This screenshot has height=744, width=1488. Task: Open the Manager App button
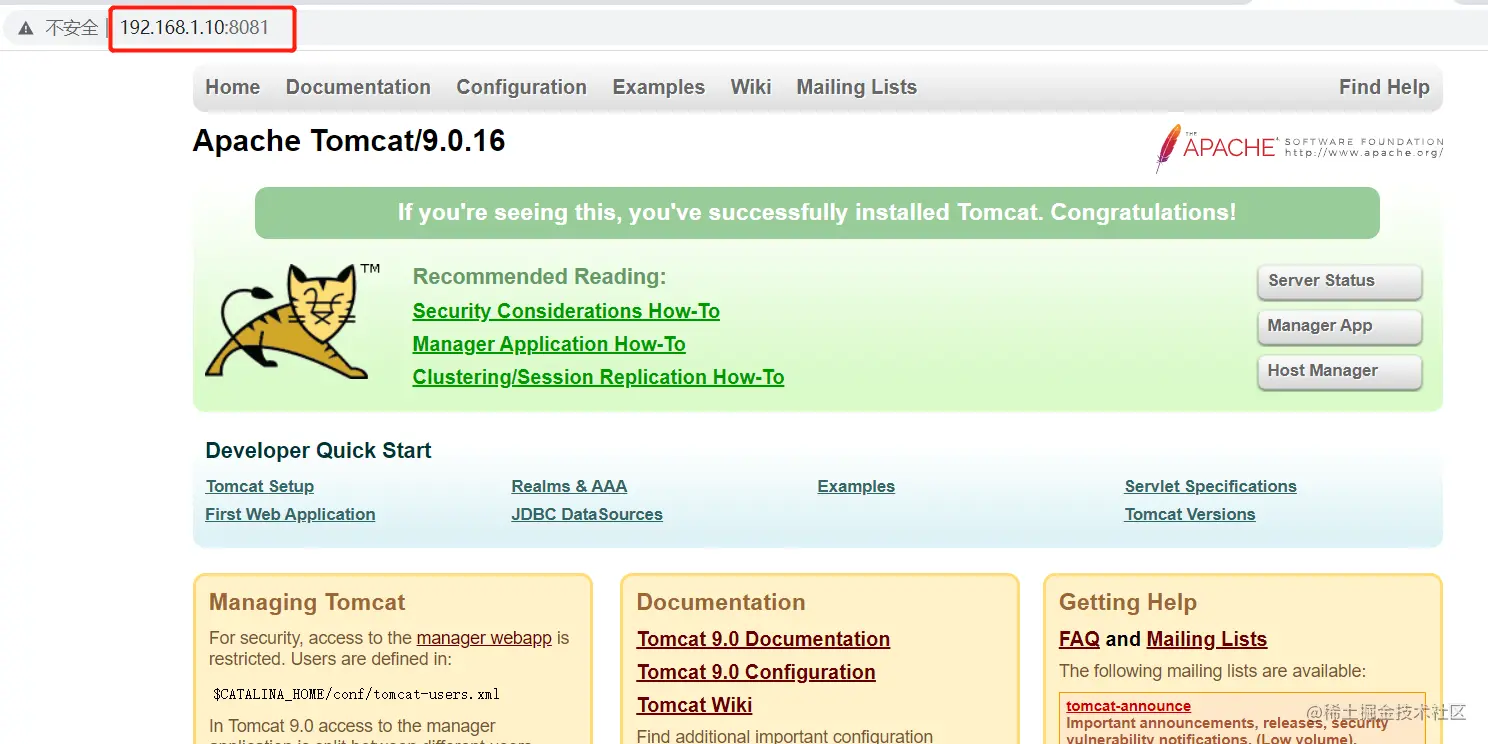tap(1339, 326)
